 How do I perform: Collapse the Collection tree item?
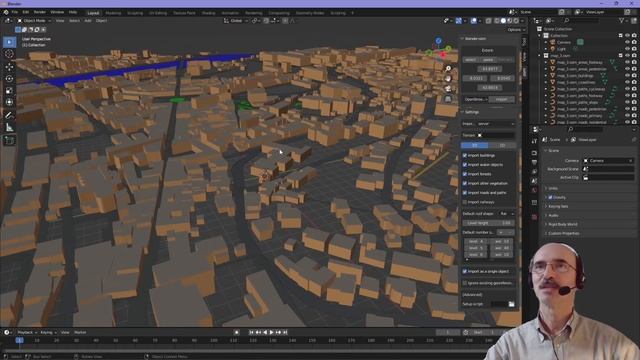[x=540, y=36]
